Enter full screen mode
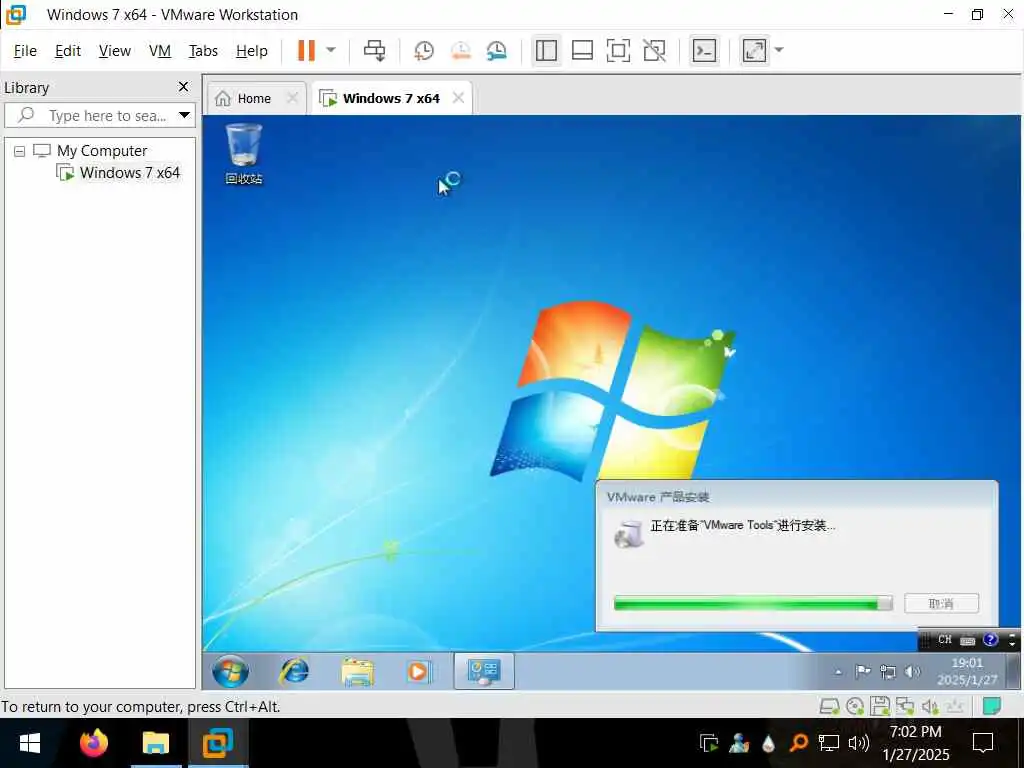 coord(618,50)
